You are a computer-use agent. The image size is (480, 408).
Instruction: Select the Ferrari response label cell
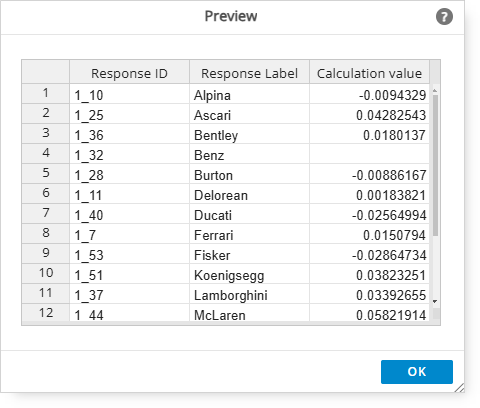pos(249,234)
